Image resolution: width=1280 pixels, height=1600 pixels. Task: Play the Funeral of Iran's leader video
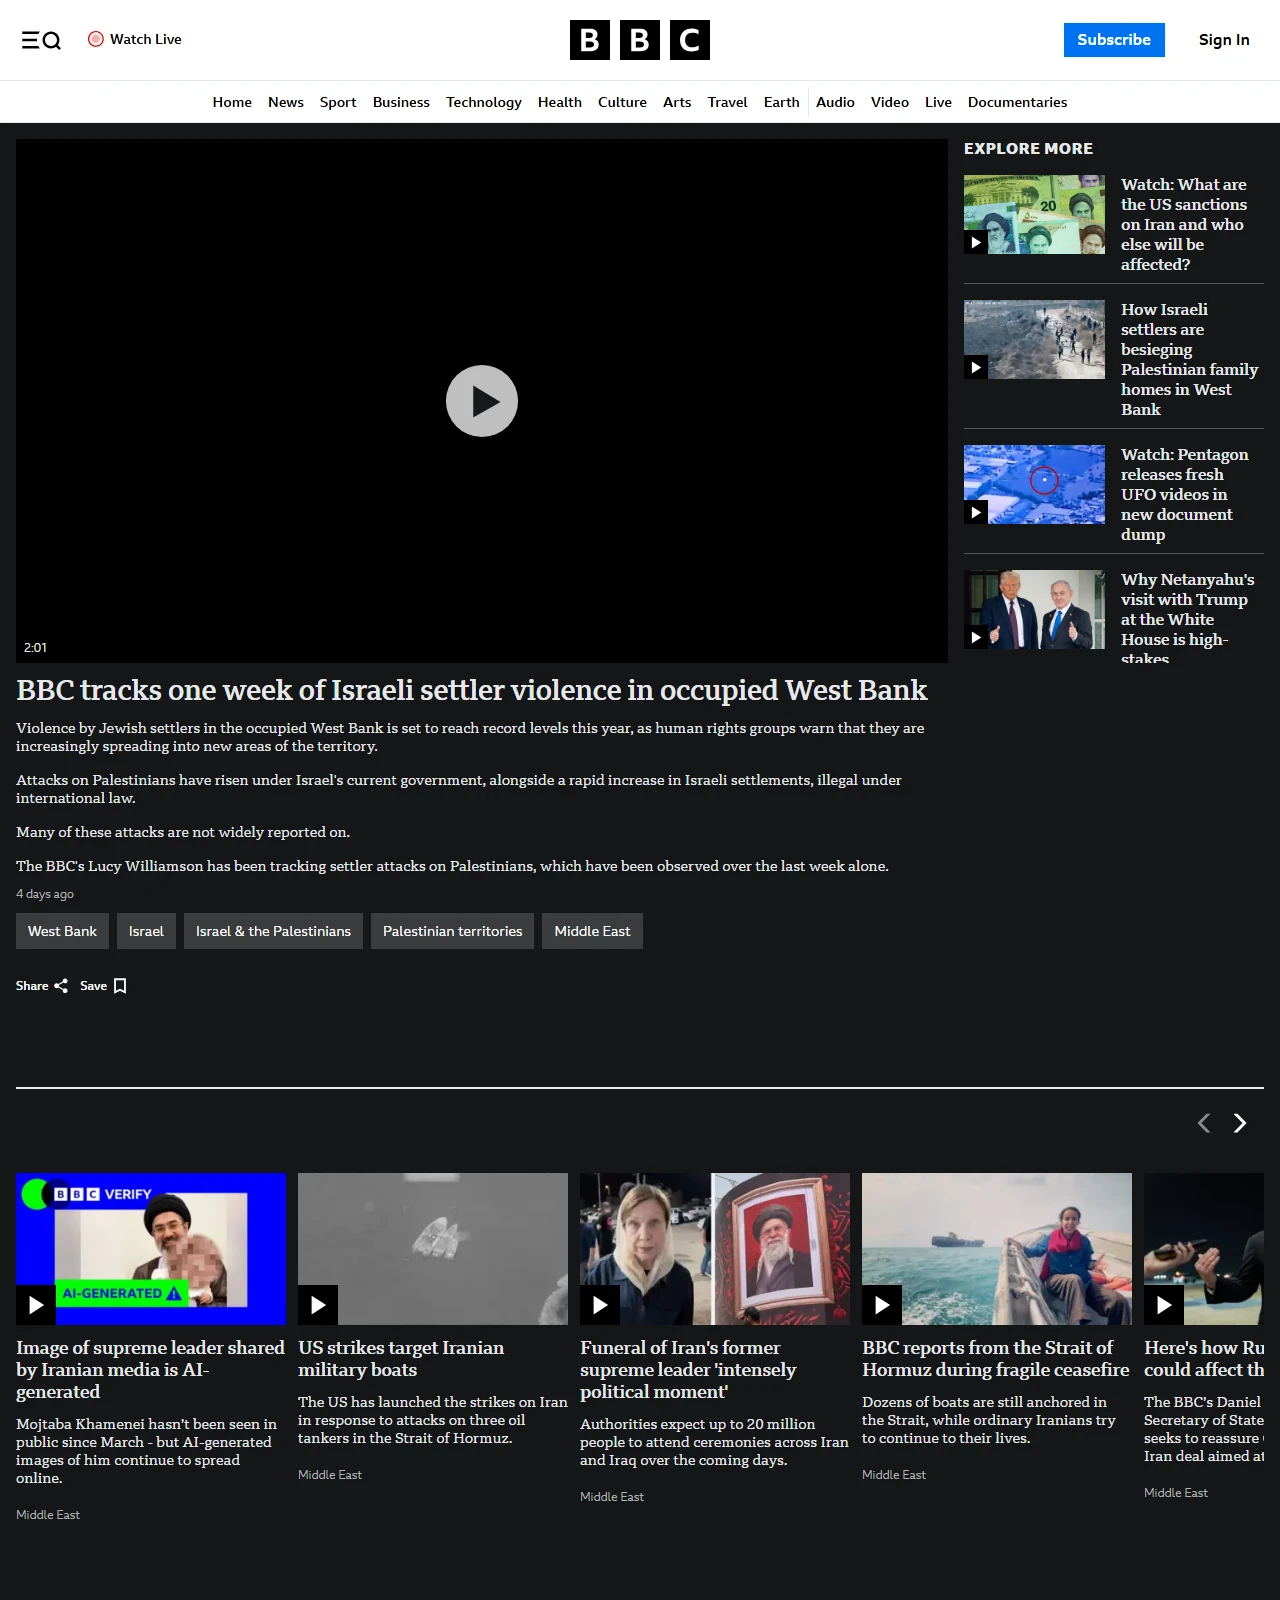[x=600, y=1305]
